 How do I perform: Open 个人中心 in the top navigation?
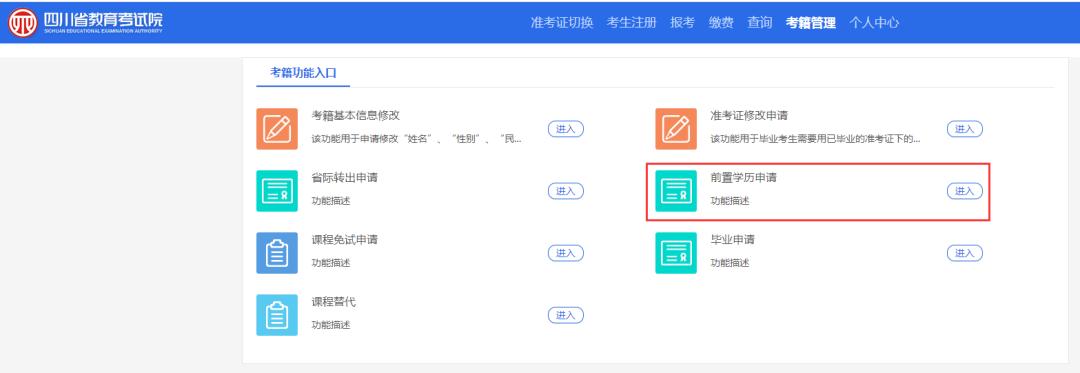point(874,22)
